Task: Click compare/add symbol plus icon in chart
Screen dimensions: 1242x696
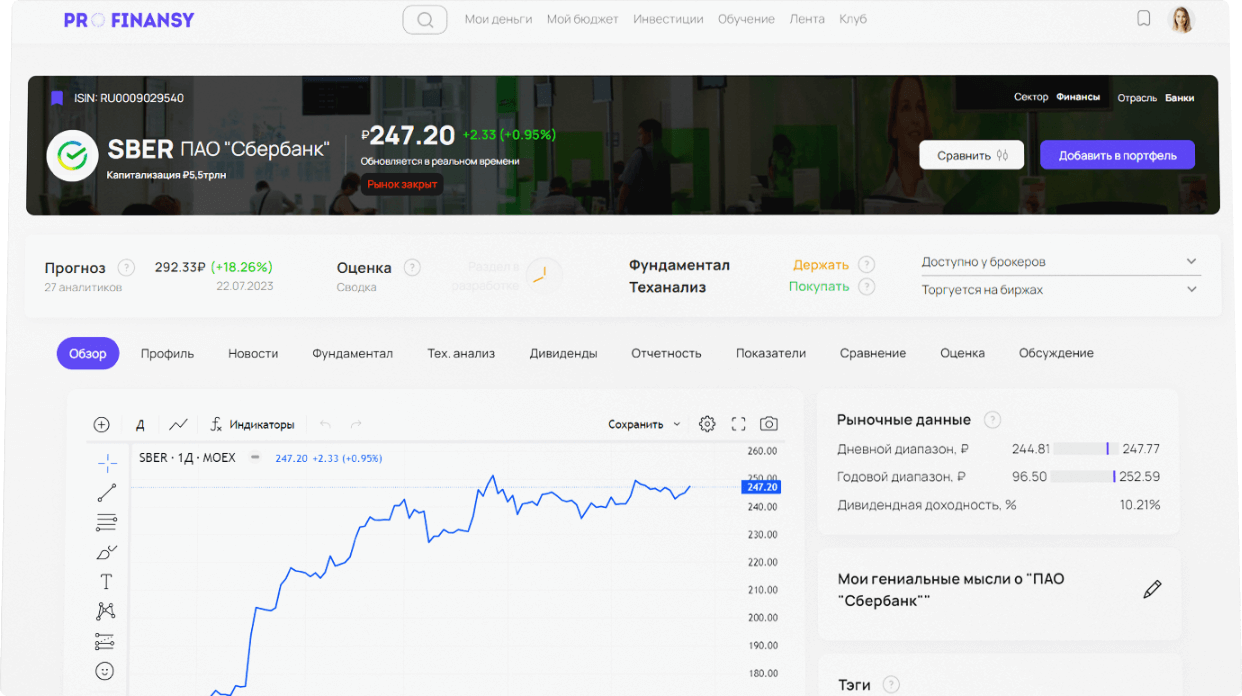Action: [101, 424]
